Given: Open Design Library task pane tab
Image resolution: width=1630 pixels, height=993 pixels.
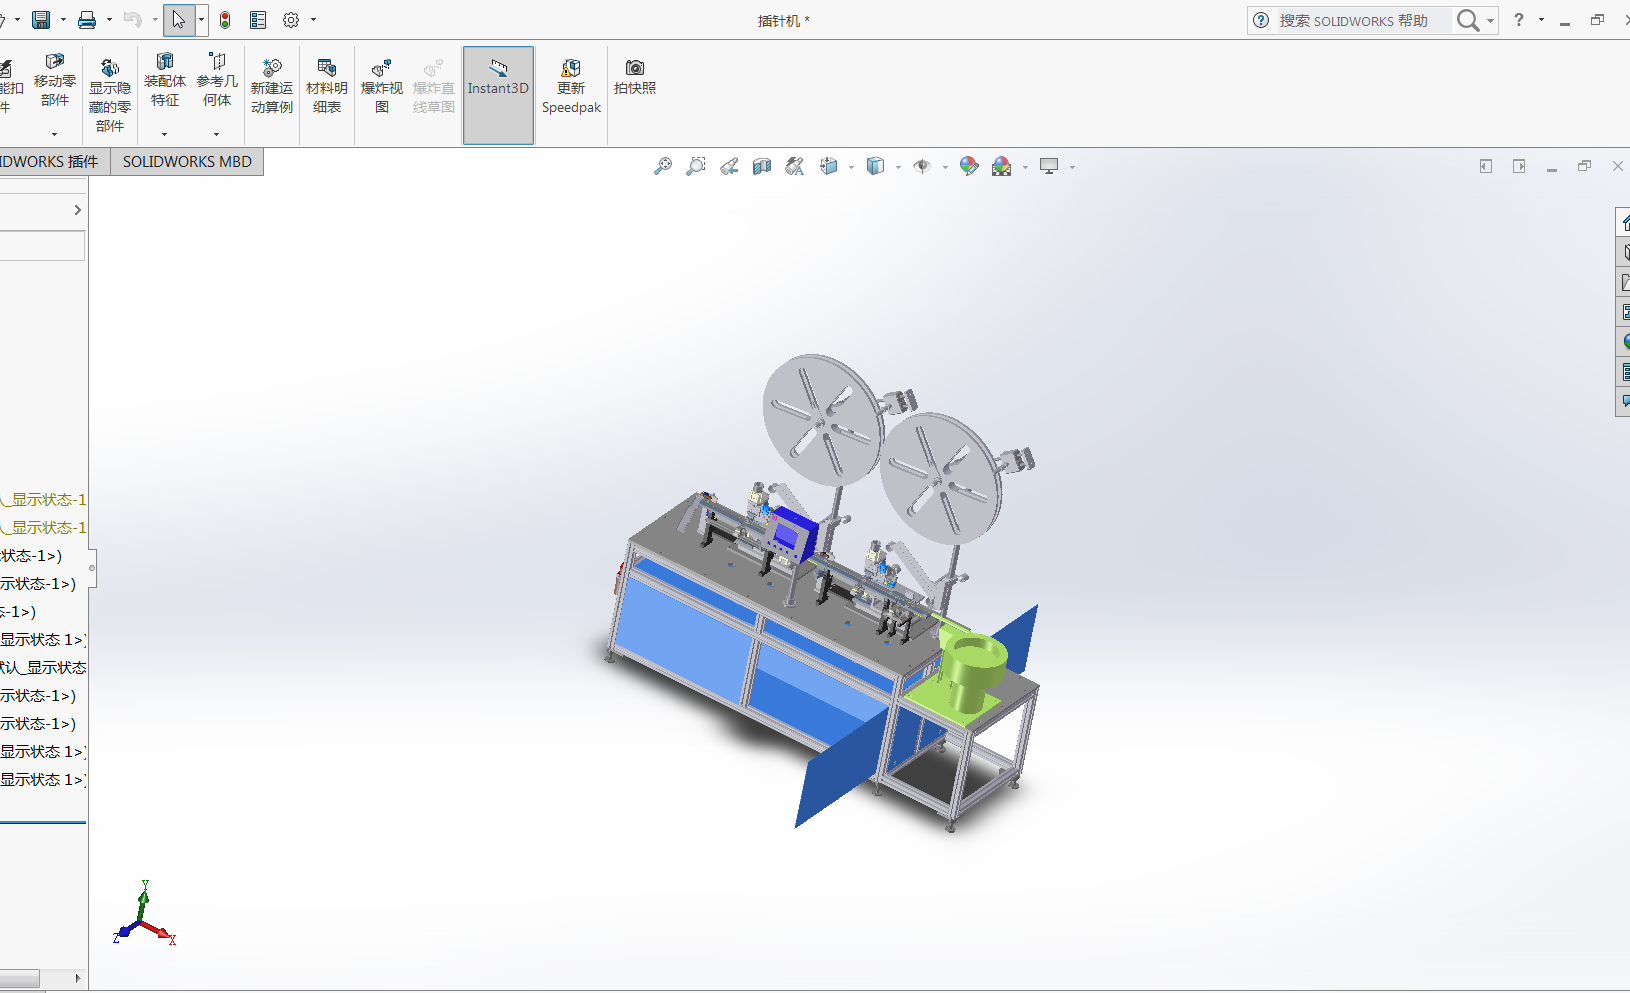Looking at the screenshot, I should pos(1624,252).
